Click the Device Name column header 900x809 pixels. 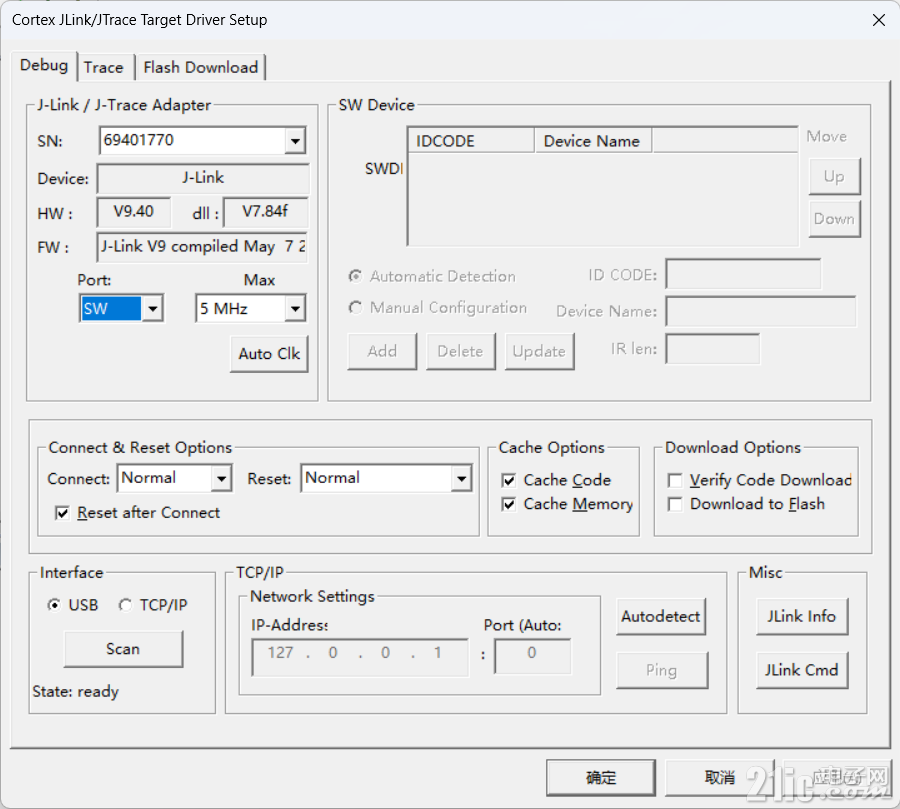click(x=593, y=141)
